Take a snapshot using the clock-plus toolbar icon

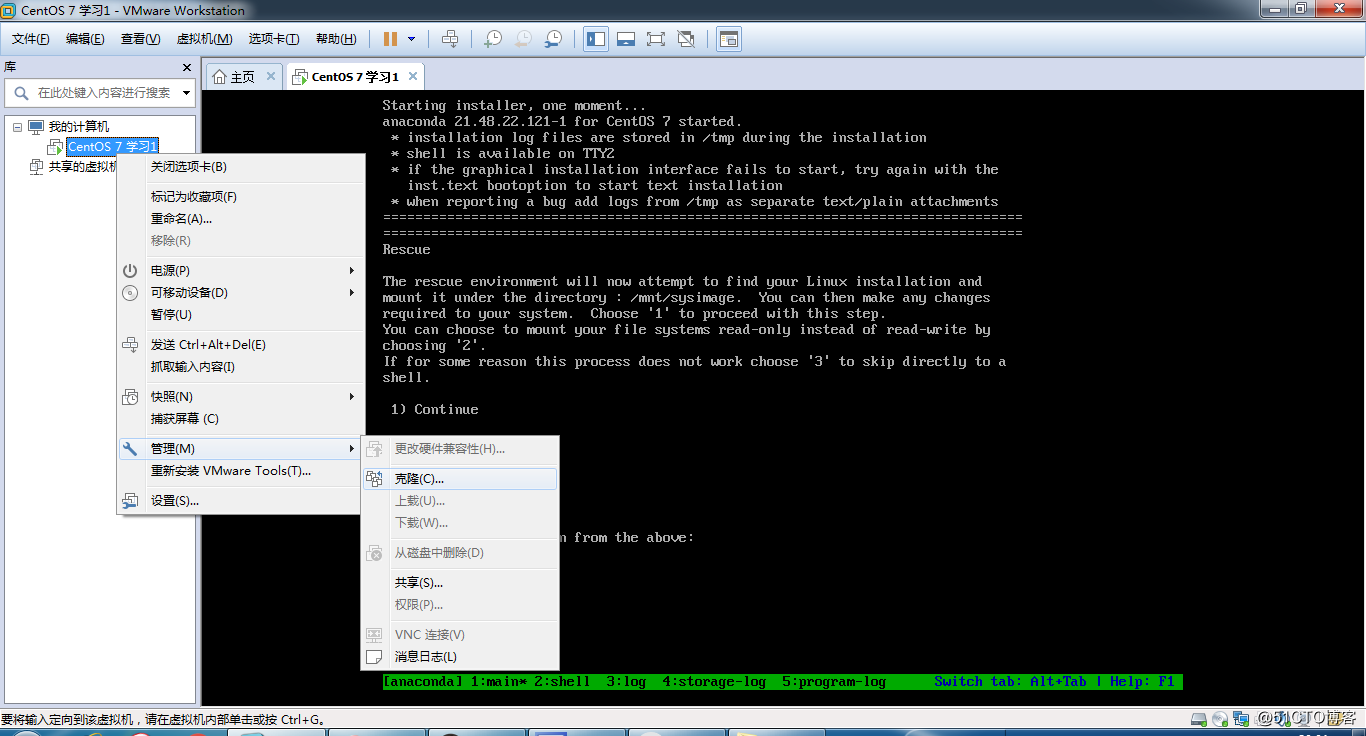click(x=493, y=39)
